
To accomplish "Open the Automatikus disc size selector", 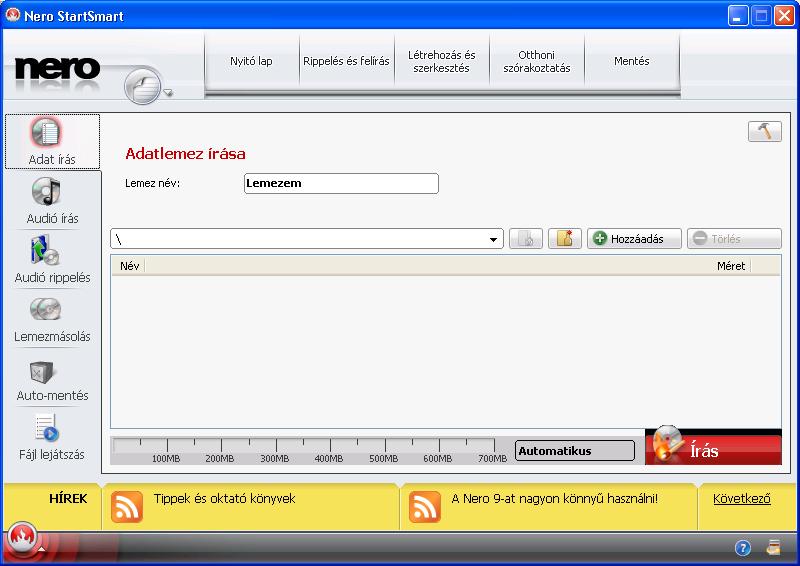I will (574, 451).
